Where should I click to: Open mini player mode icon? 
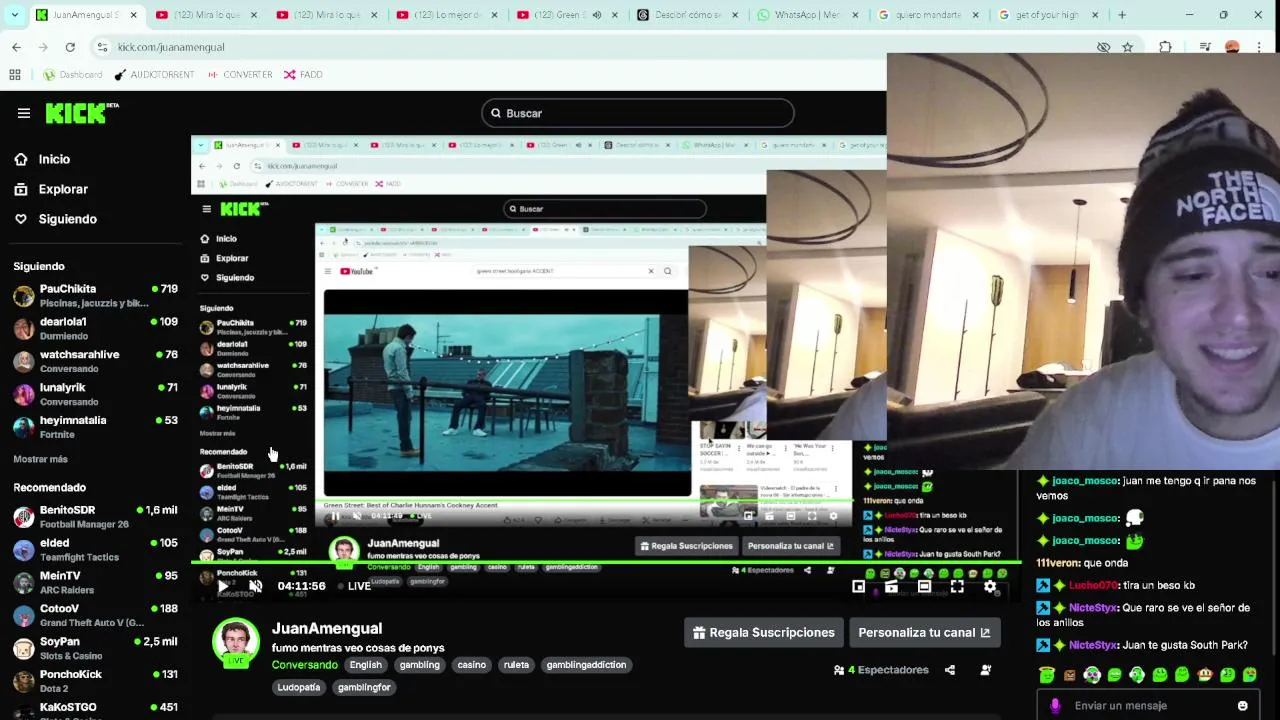tap(858, 587)
